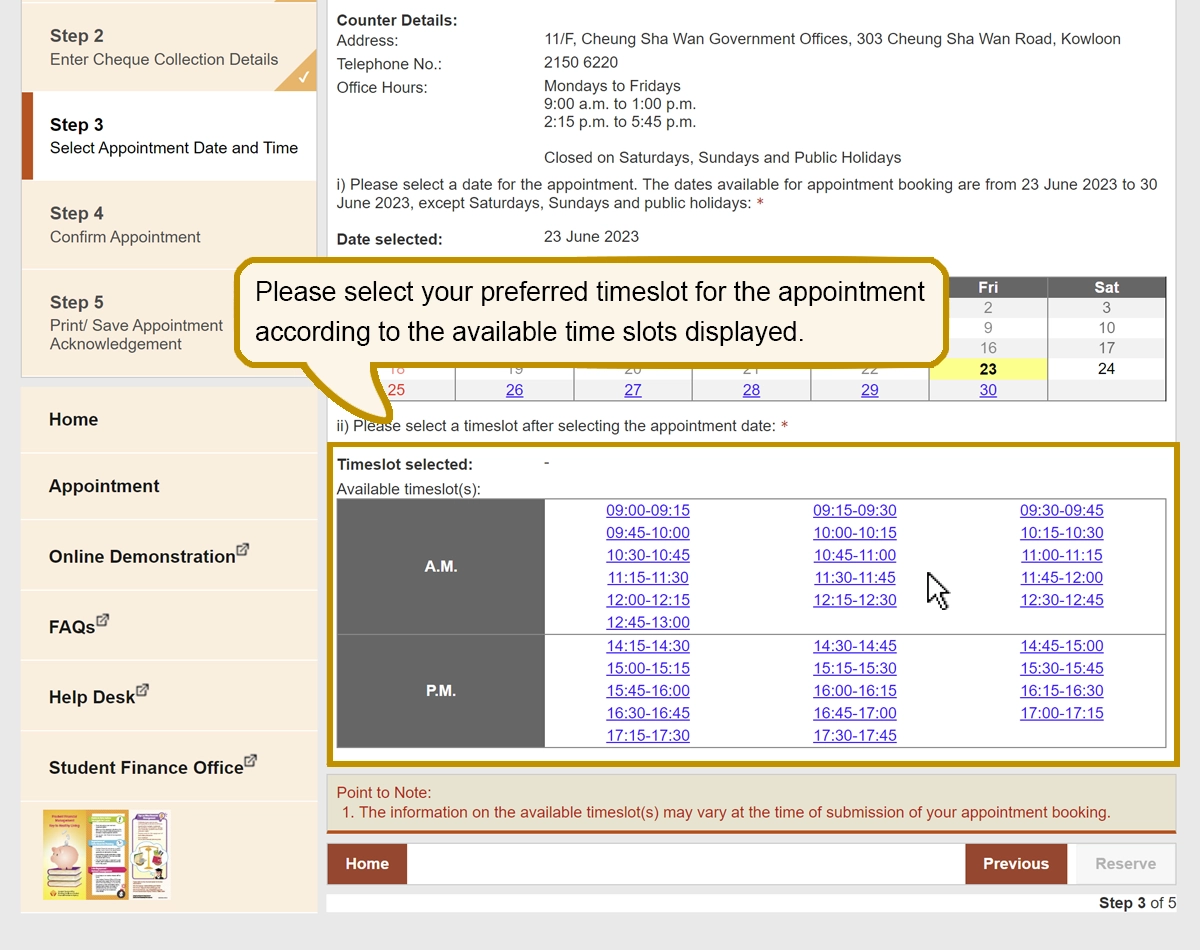This screenshot has height=950, width=1200.
Task: Choose the 11:30-11:45 timeslot
Action: pos(855,577)
